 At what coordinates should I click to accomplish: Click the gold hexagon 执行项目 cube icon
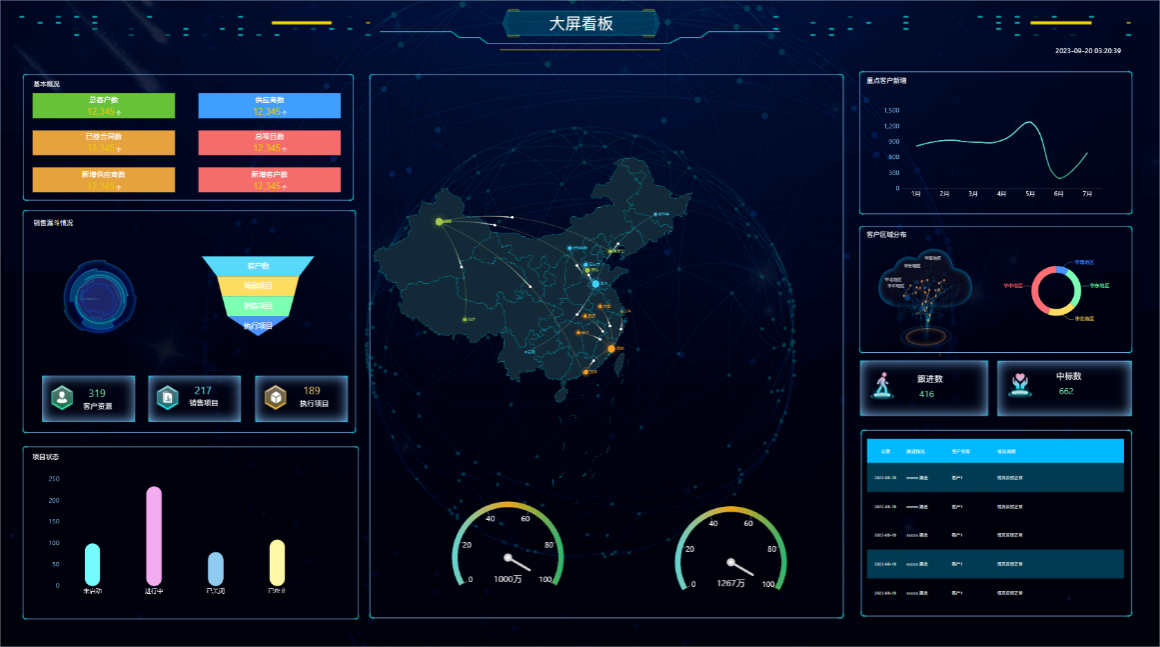coord(275,398)
